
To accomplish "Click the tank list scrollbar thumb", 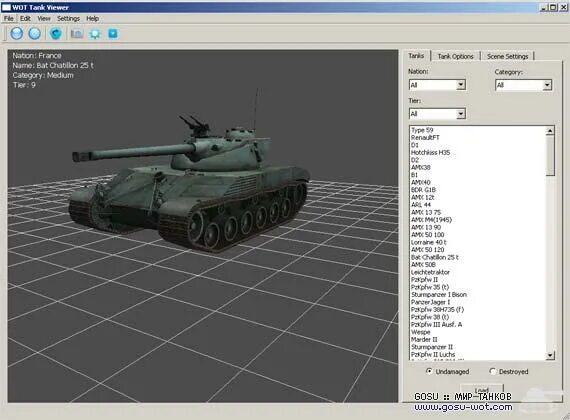I will click(550, 155).
